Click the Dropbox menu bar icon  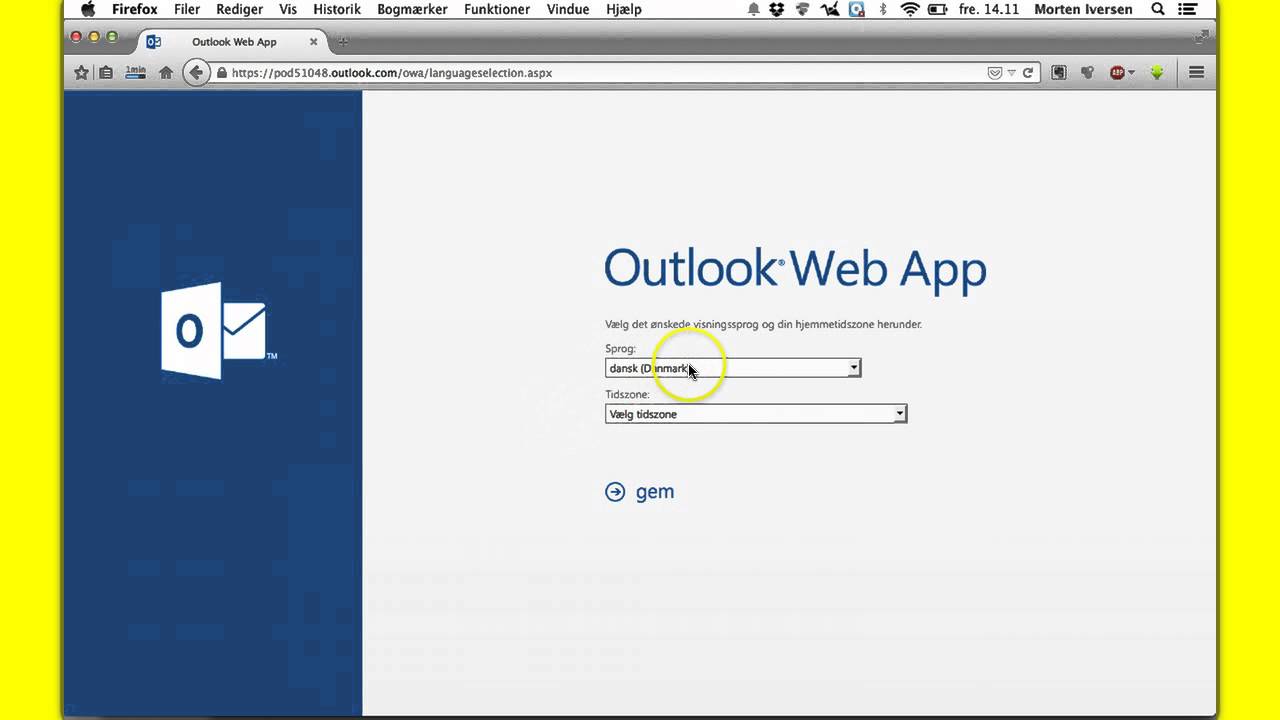777,9
